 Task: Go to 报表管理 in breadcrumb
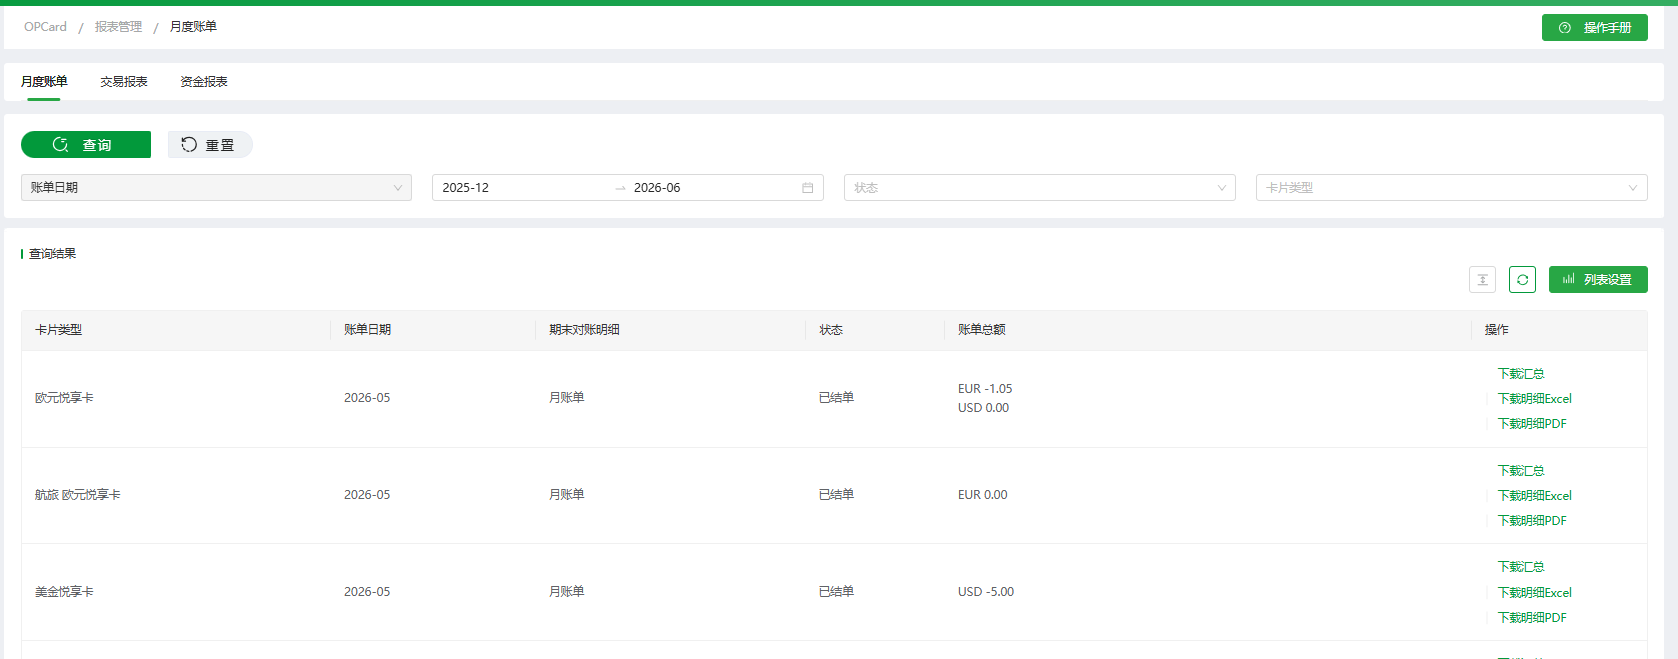tap(118, 27)
